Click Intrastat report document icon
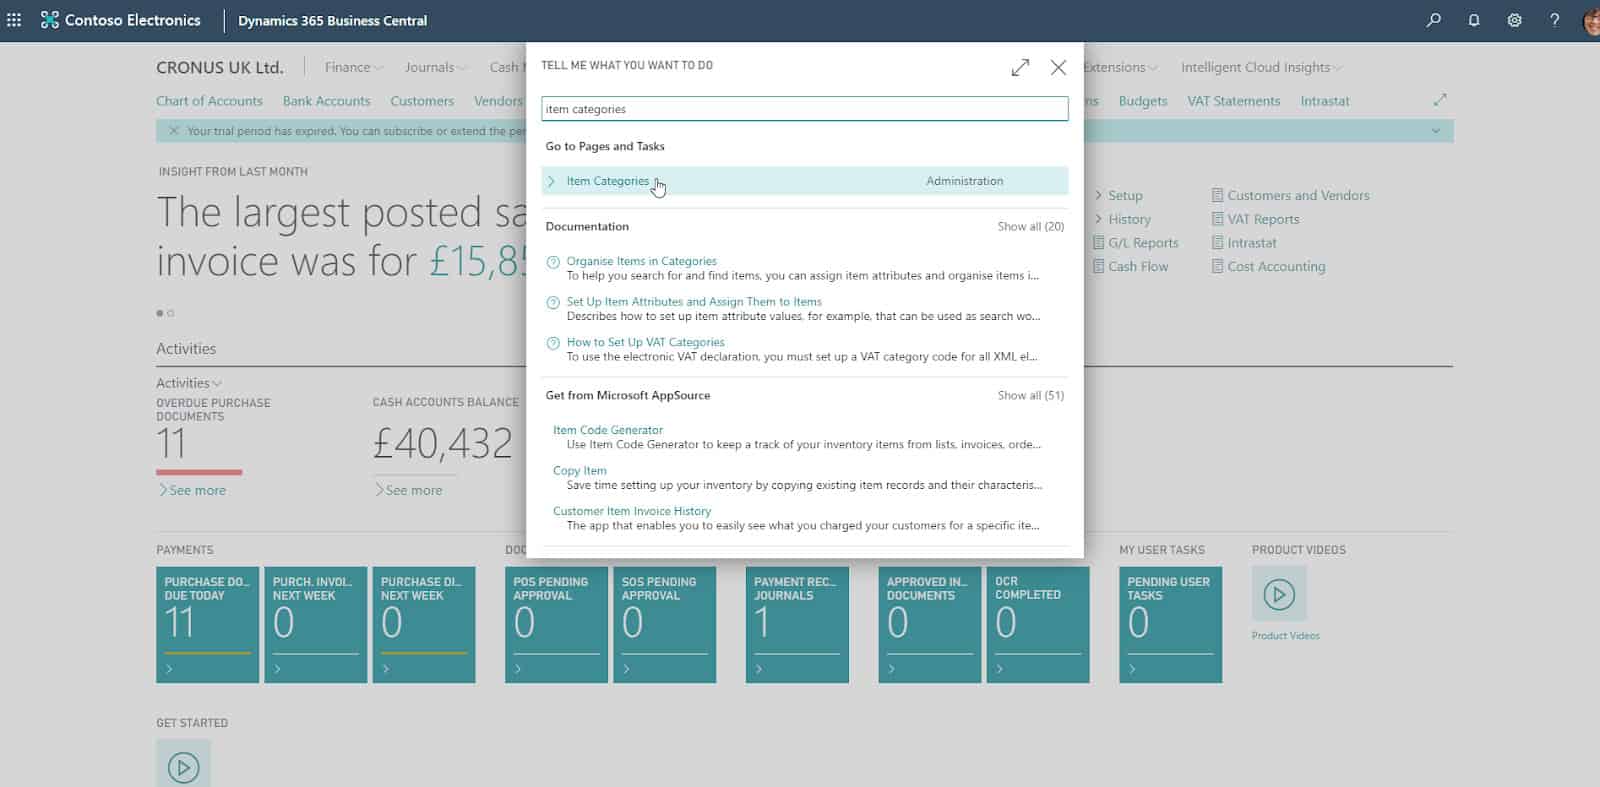Image resolution: width=1600 pixels, height=787 pixels. pyautogui.click(x=1217, y=243)
